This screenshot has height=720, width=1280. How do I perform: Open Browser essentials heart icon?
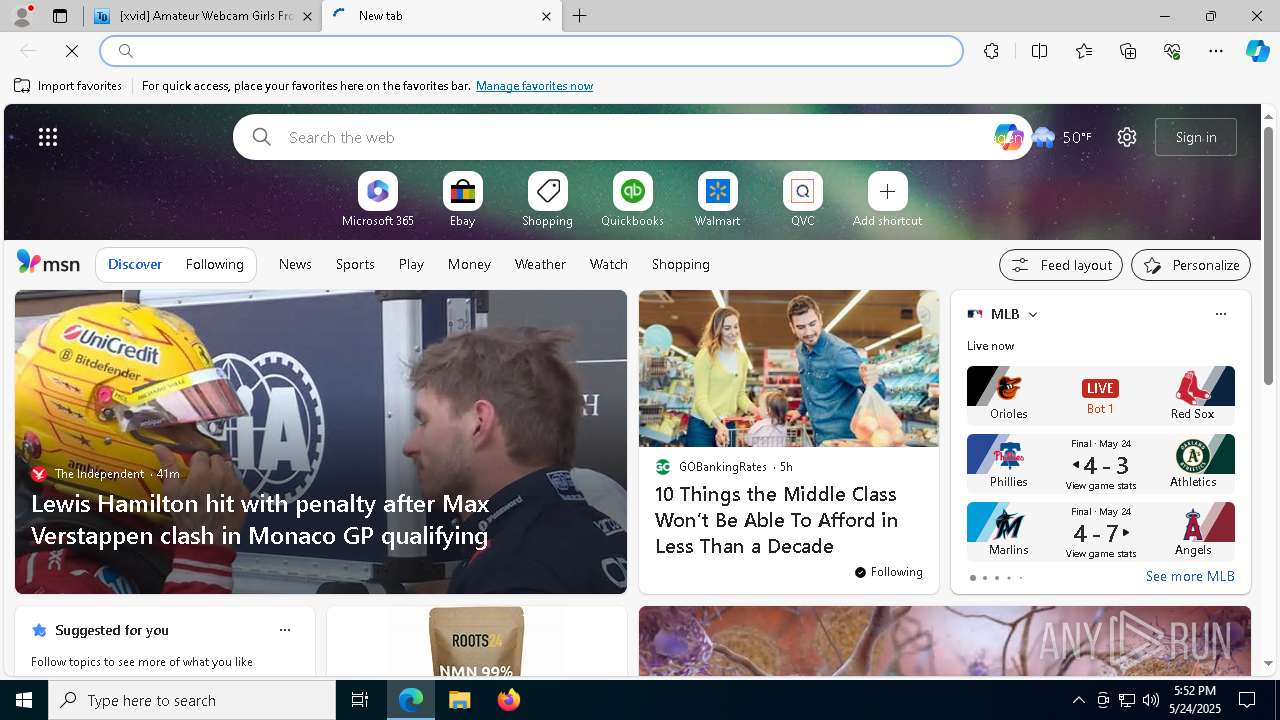coord(1172,51)
